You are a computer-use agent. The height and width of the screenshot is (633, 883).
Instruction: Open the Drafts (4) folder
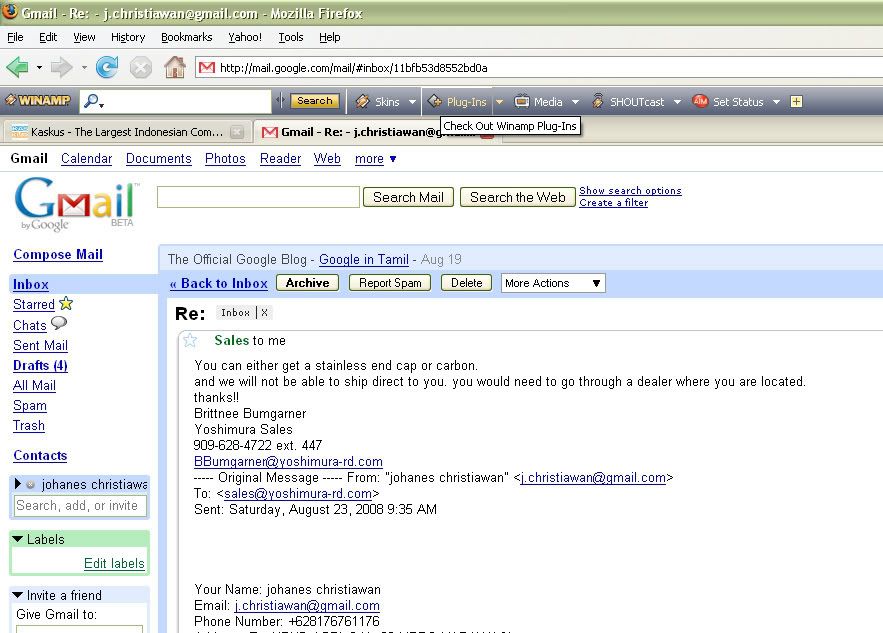click(40, 365)
